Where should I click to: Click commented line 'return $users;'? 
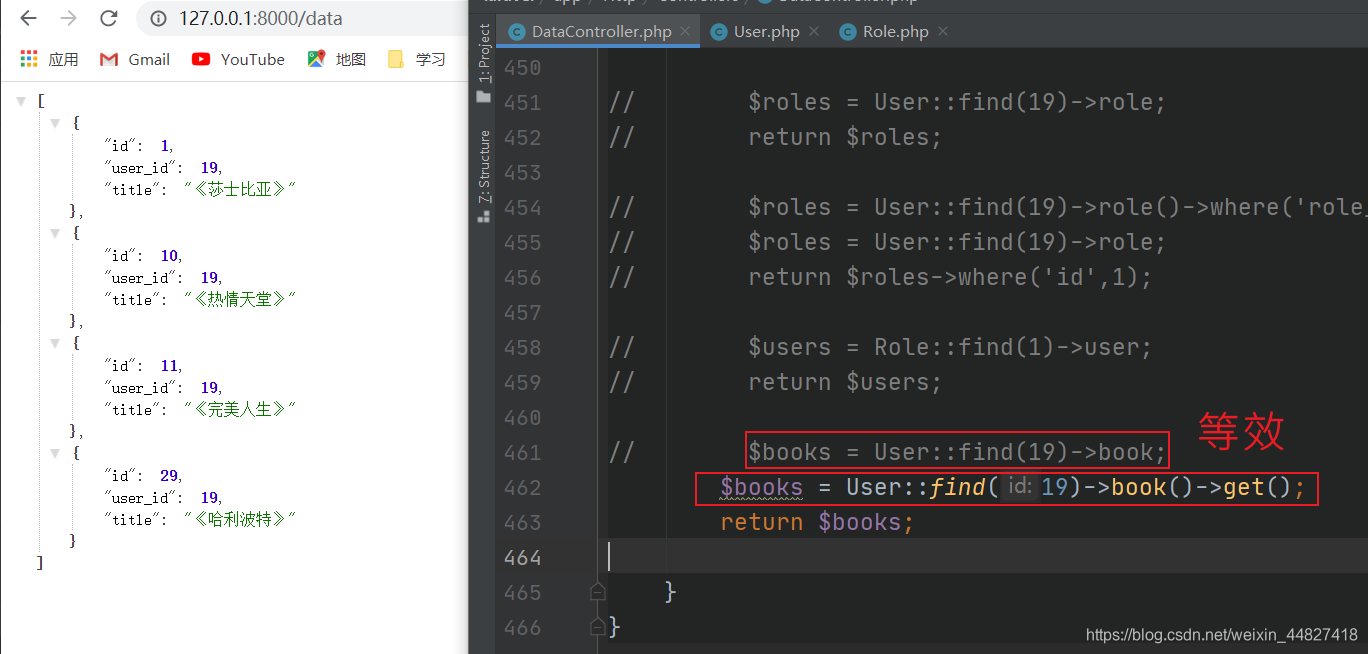point(845,382)
